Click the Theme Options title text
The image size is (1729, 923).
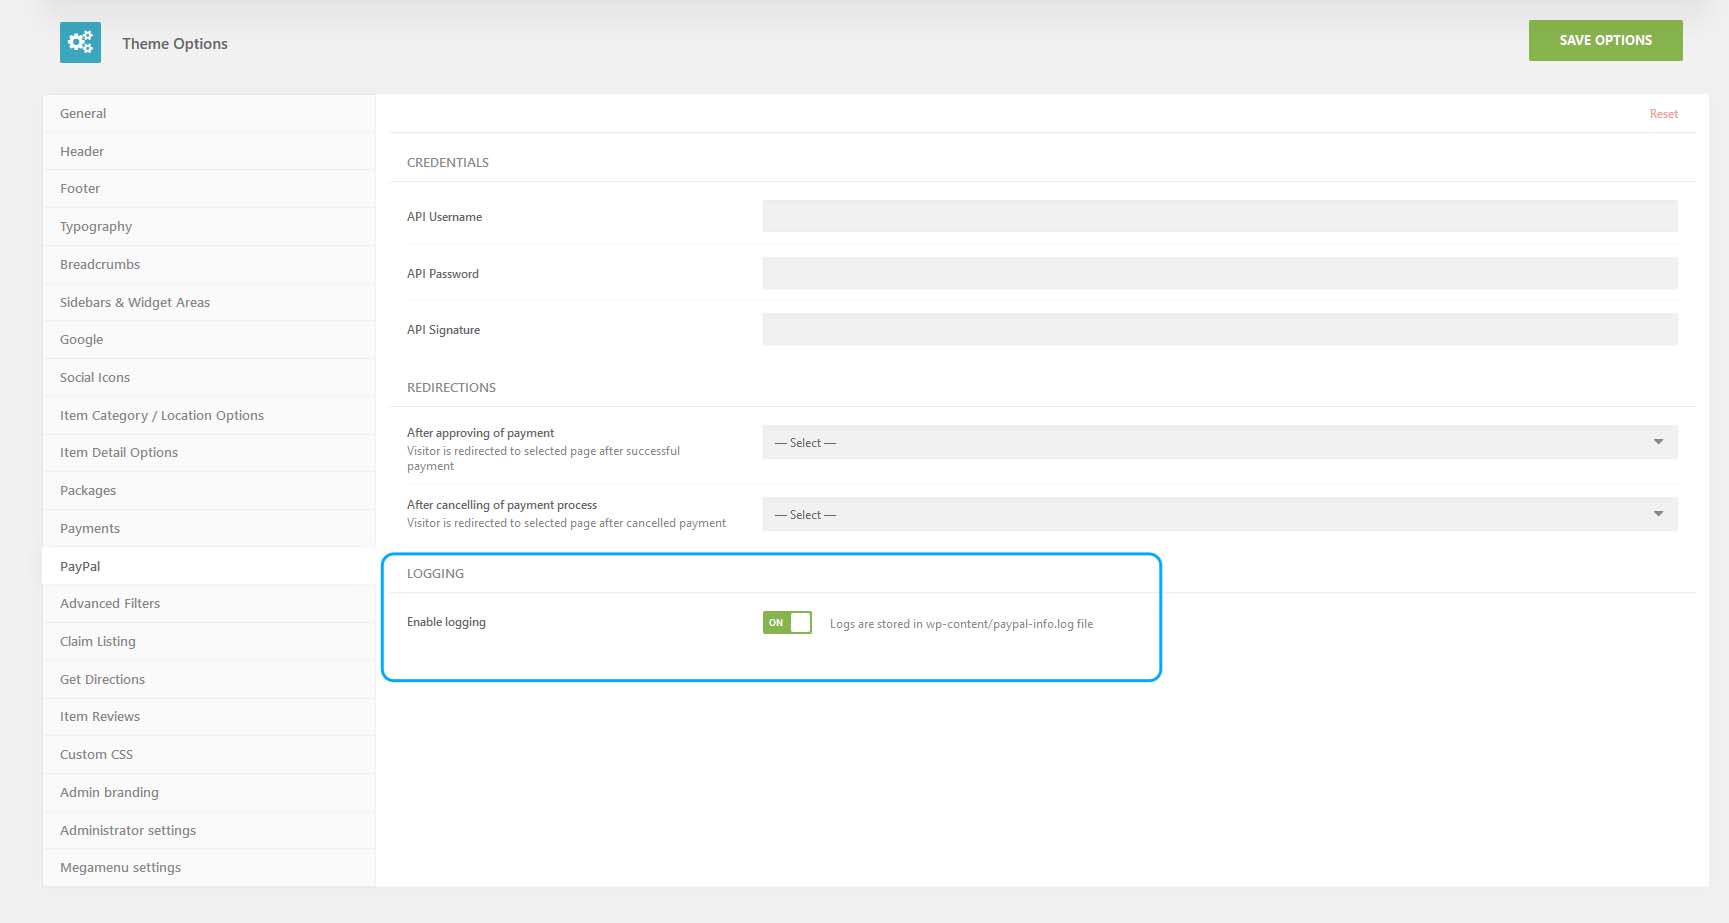pos(175,43)
